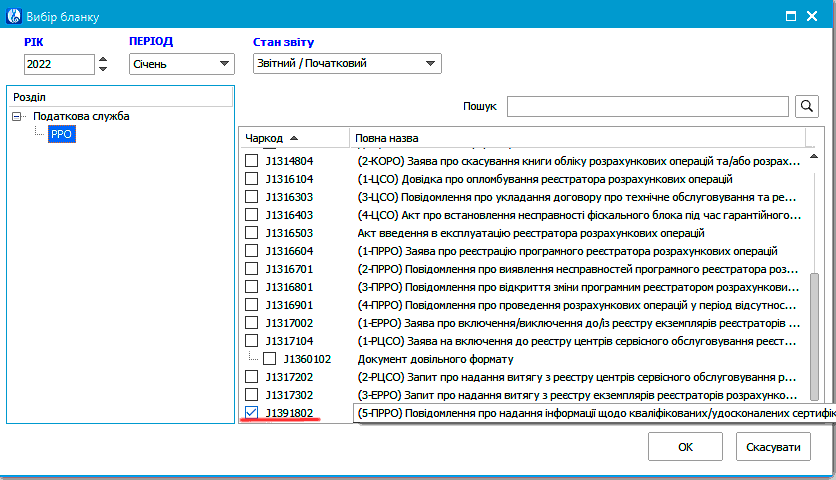This screenshot has width=836, height=480.
Task: Open the Період month dropdown
Action: pos(180,64)
